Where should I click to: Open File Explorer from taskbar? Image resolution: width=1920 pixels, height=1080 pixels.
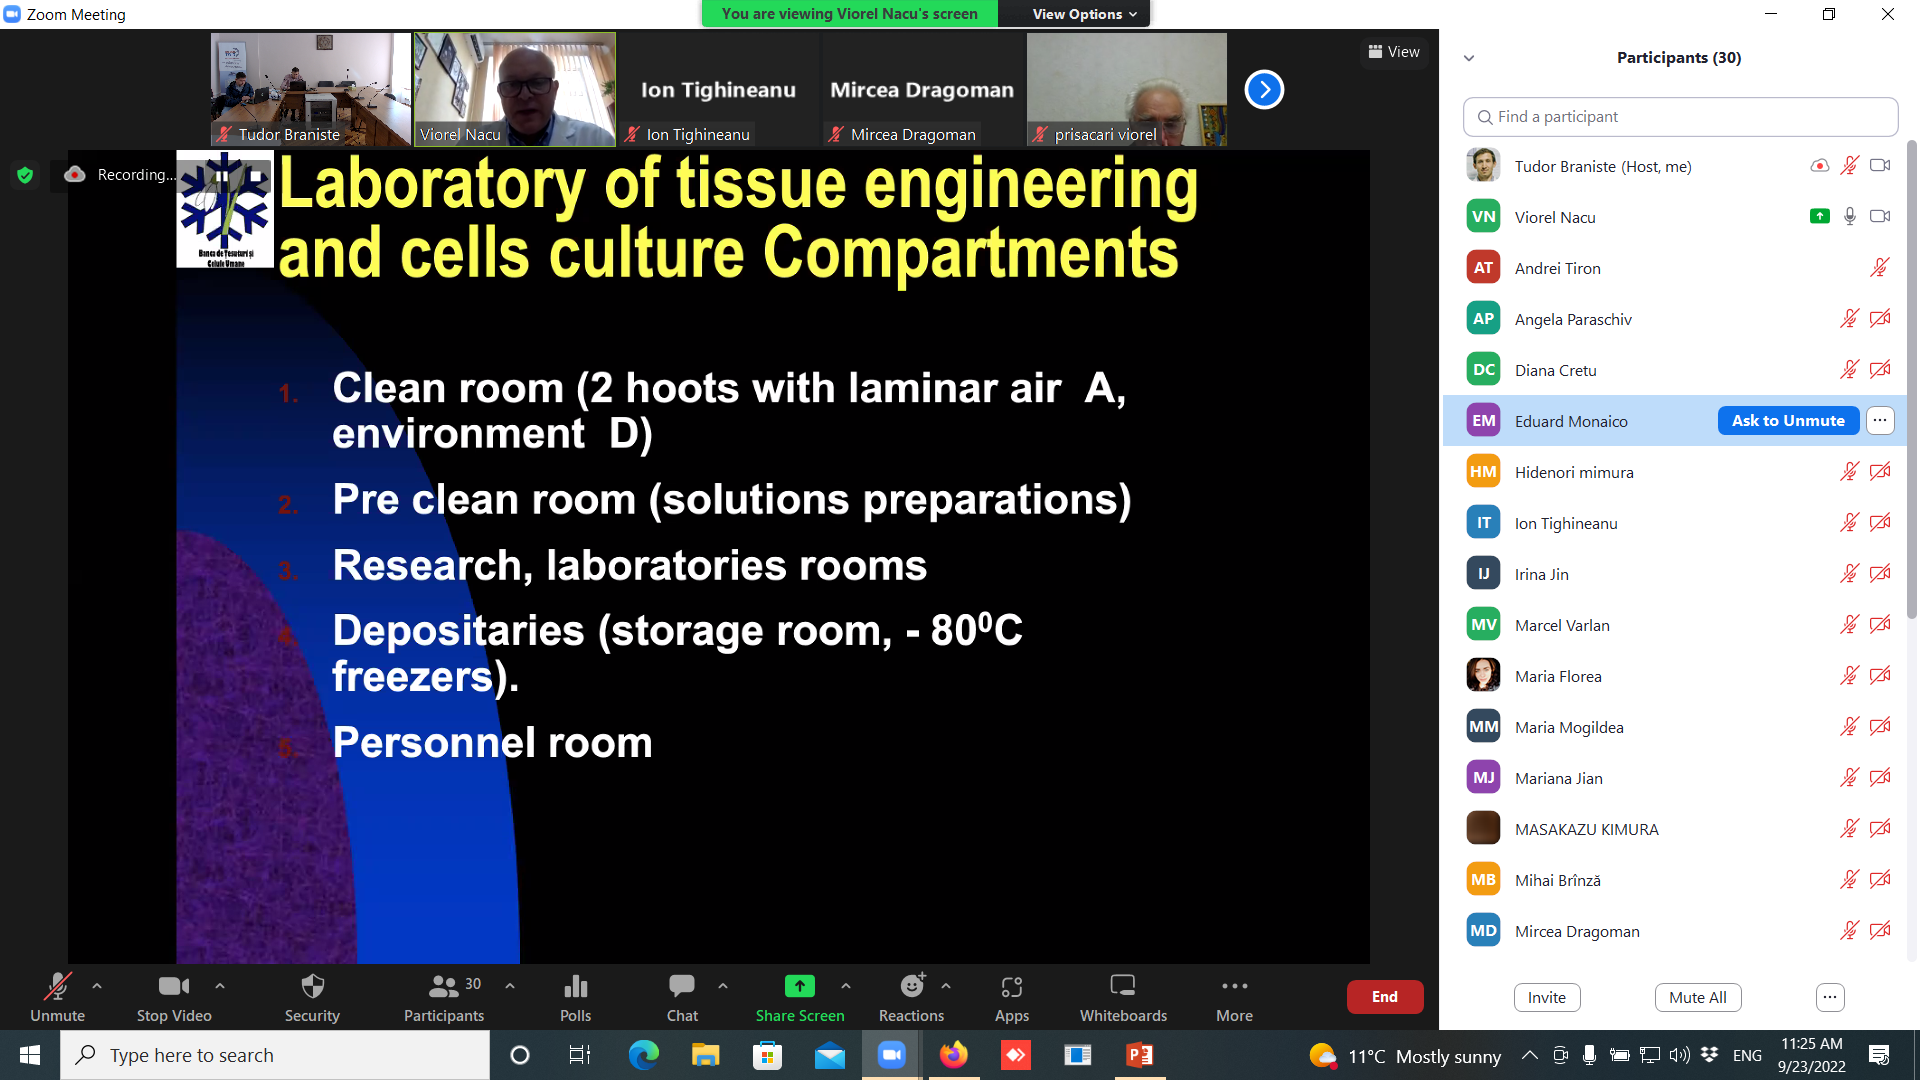coord(705,1055)
